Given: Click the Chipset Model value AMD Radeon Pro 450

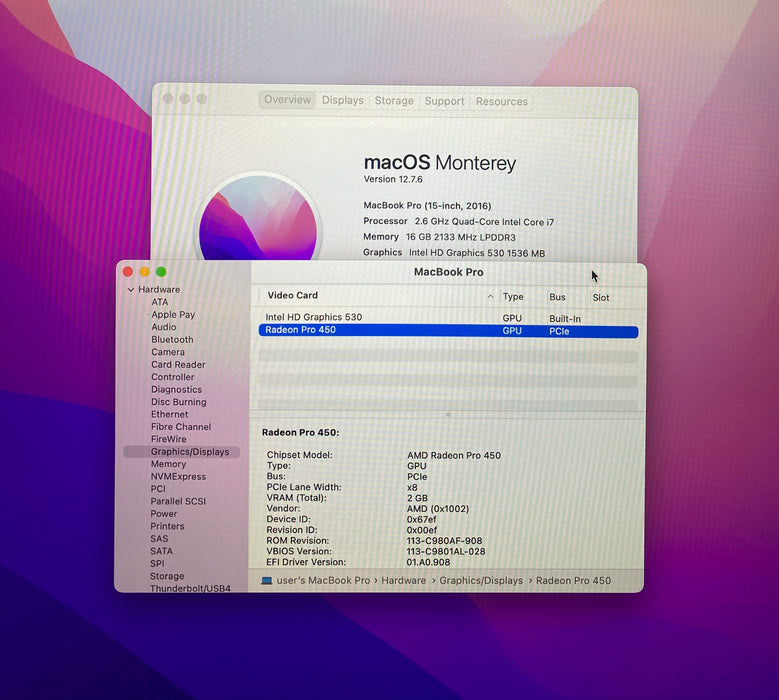Looking at the screenshot, I should (454, 455).
